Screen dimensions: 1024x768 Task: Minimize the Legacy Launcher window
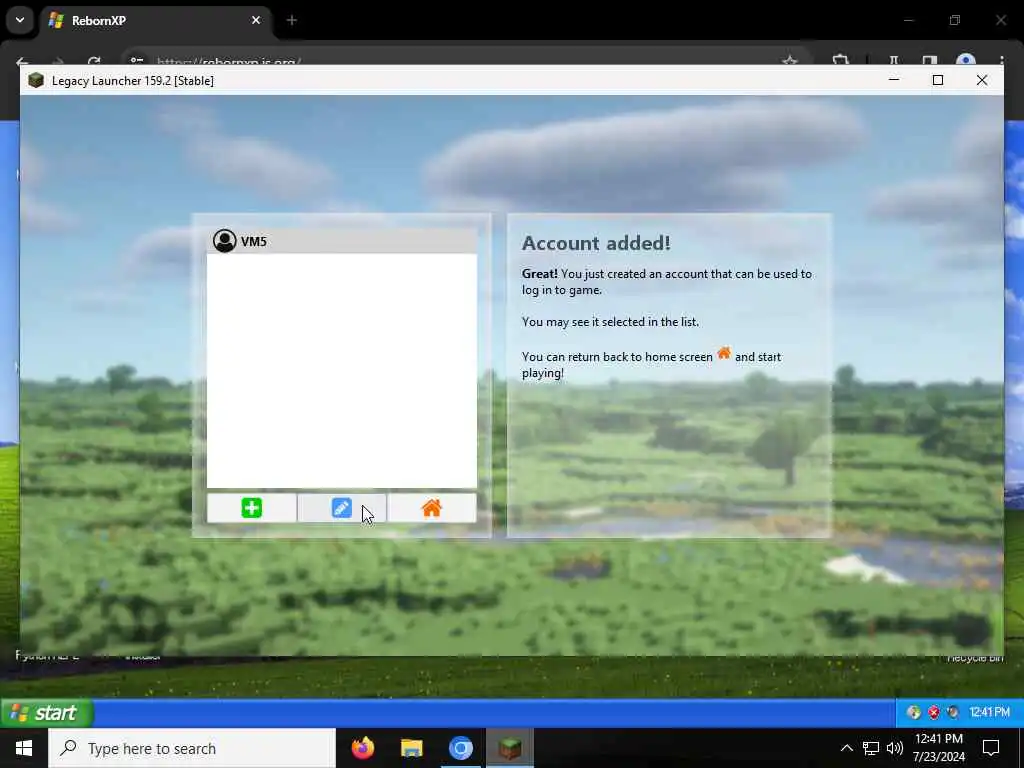[894, 80]
